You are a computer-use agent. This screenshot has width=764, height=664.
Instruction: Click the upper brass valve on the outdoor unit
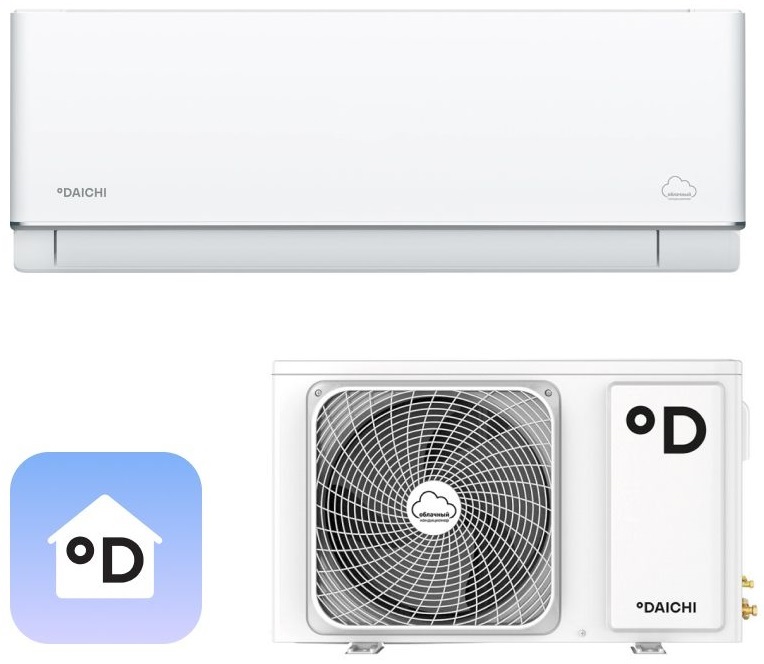click(747, 581)
